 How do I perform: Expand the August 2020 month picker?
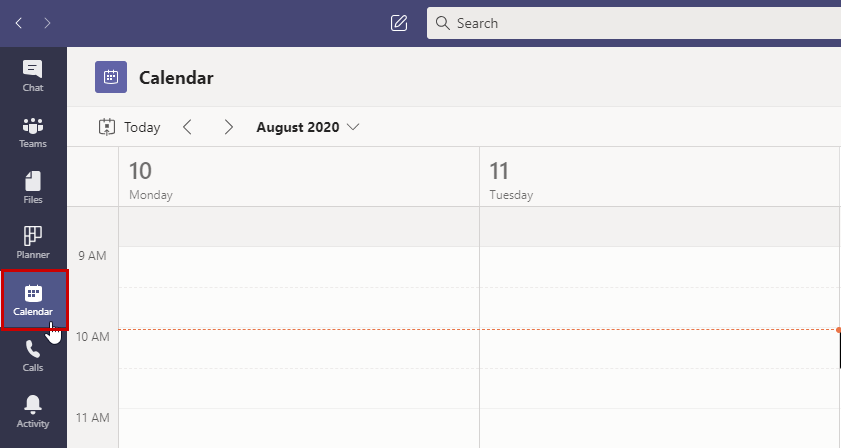pos(308,127)
